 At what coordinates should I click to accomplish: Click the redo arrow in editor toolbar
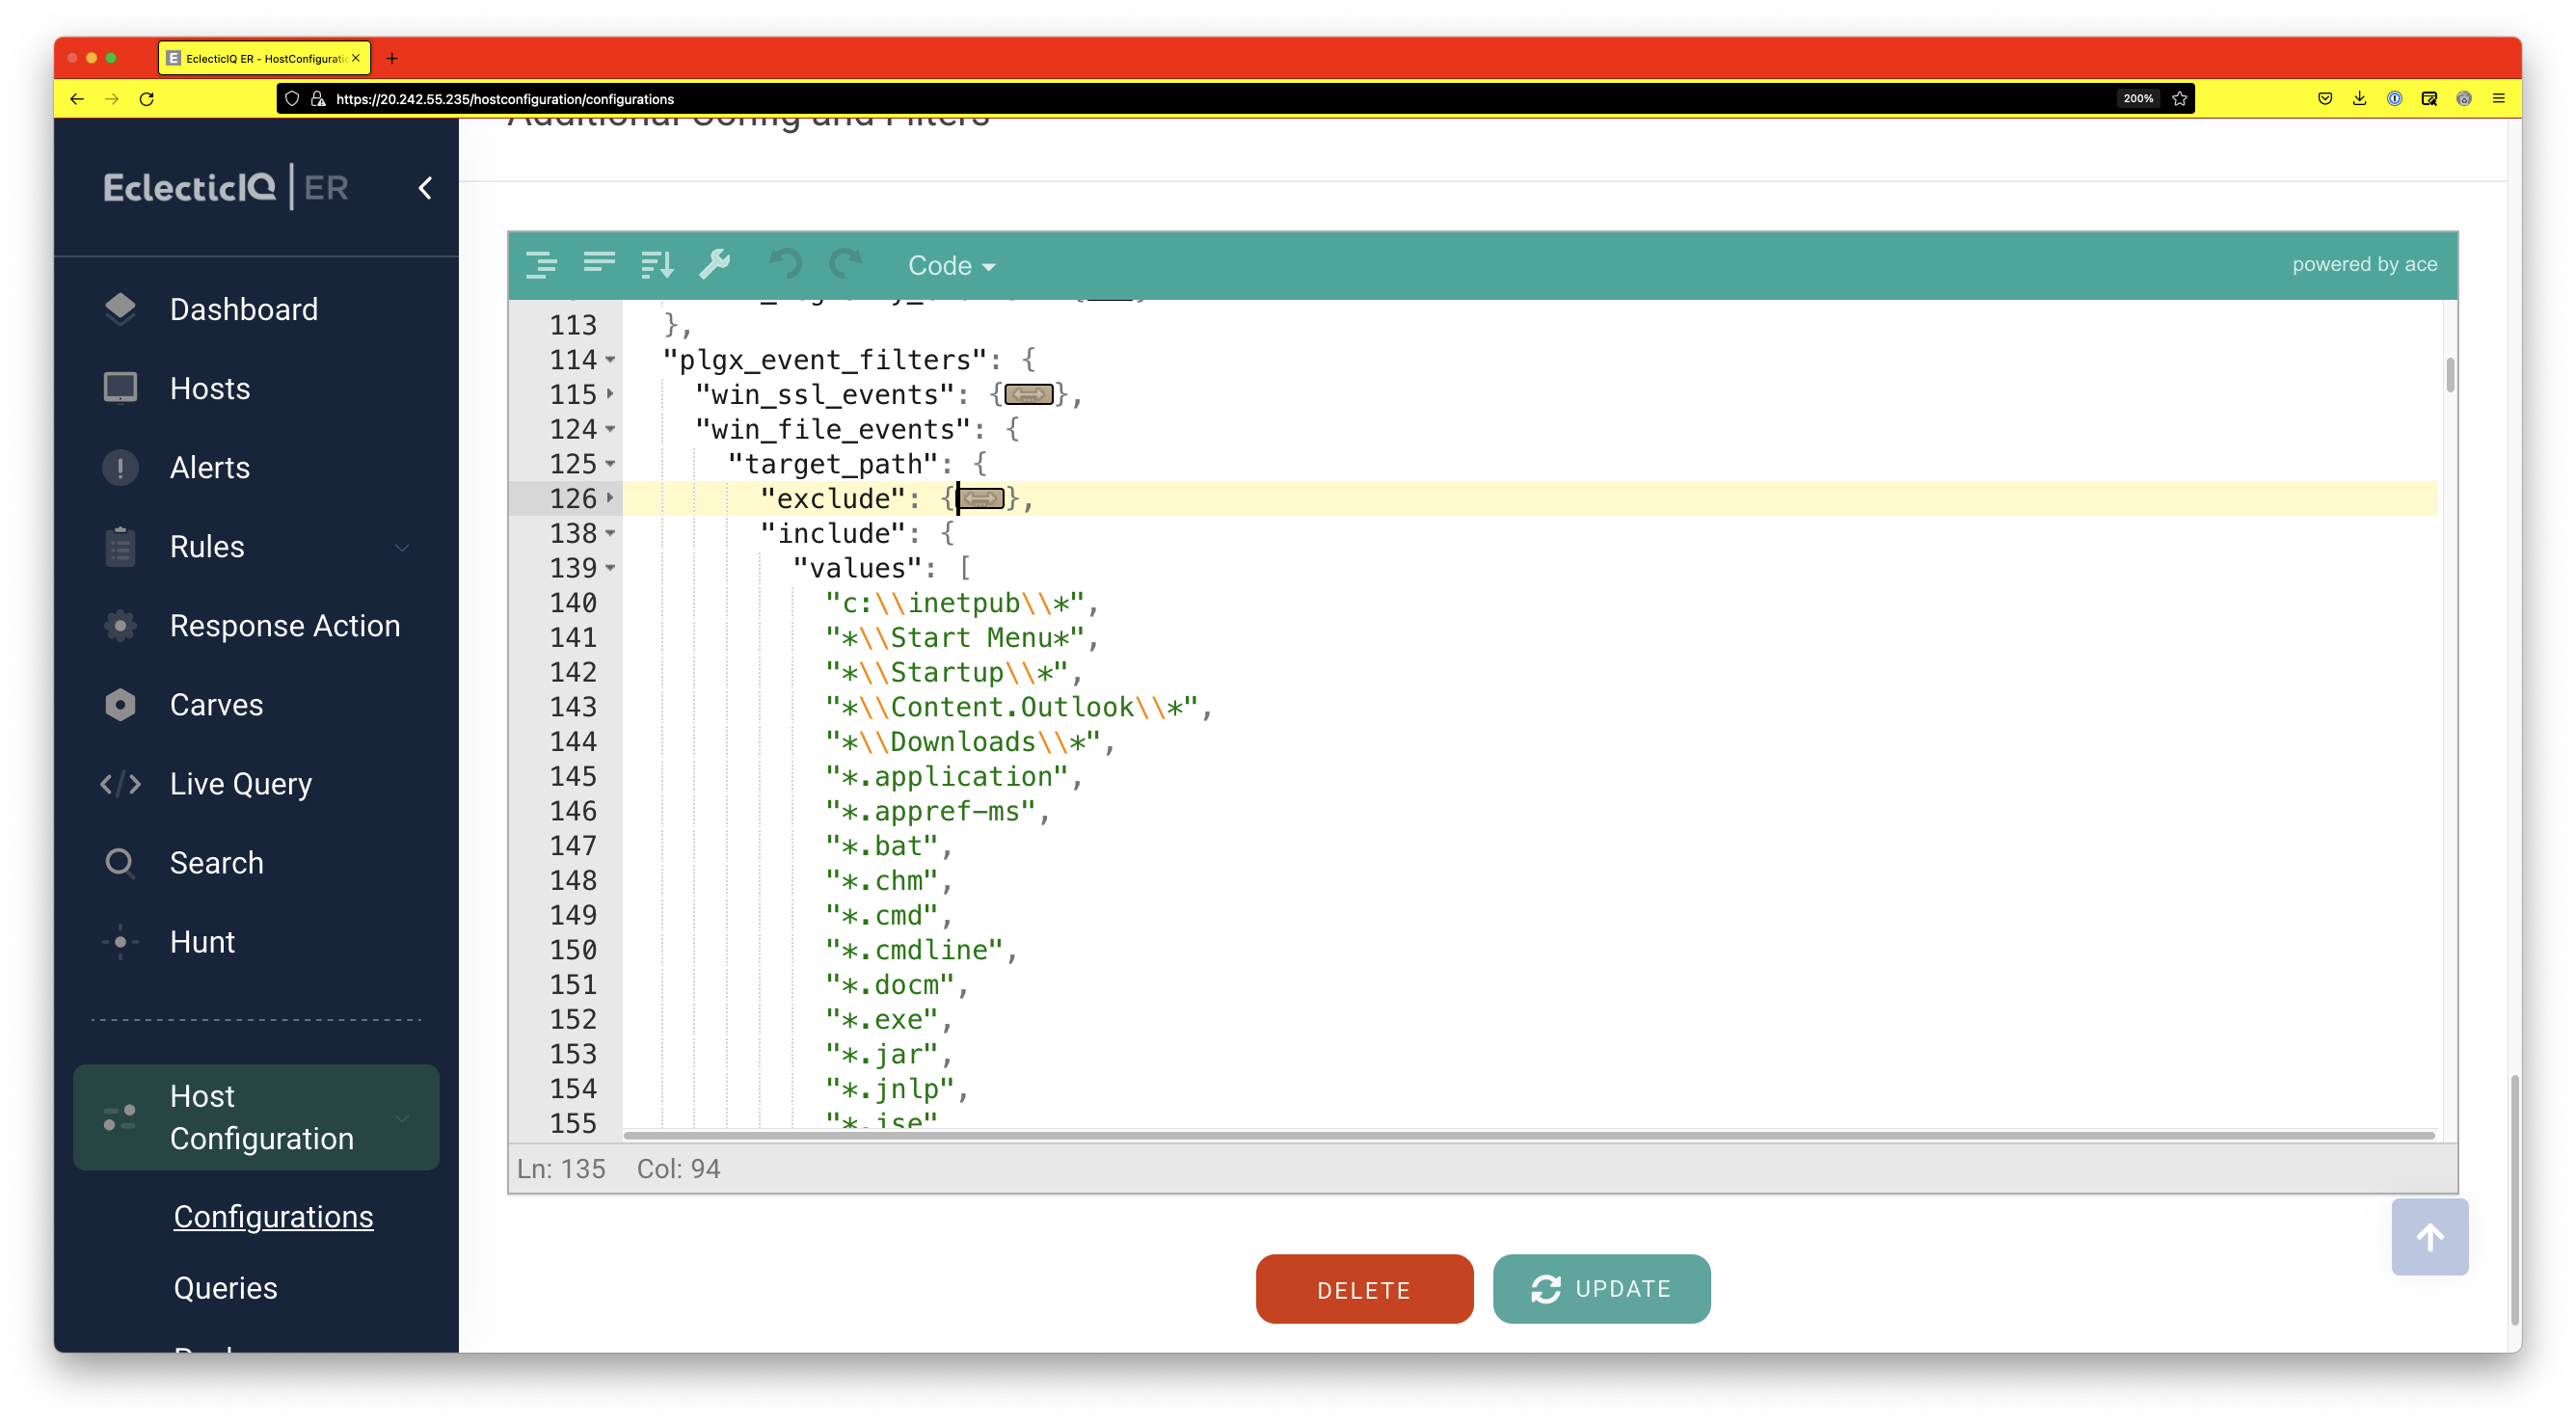tap(845, 265)
